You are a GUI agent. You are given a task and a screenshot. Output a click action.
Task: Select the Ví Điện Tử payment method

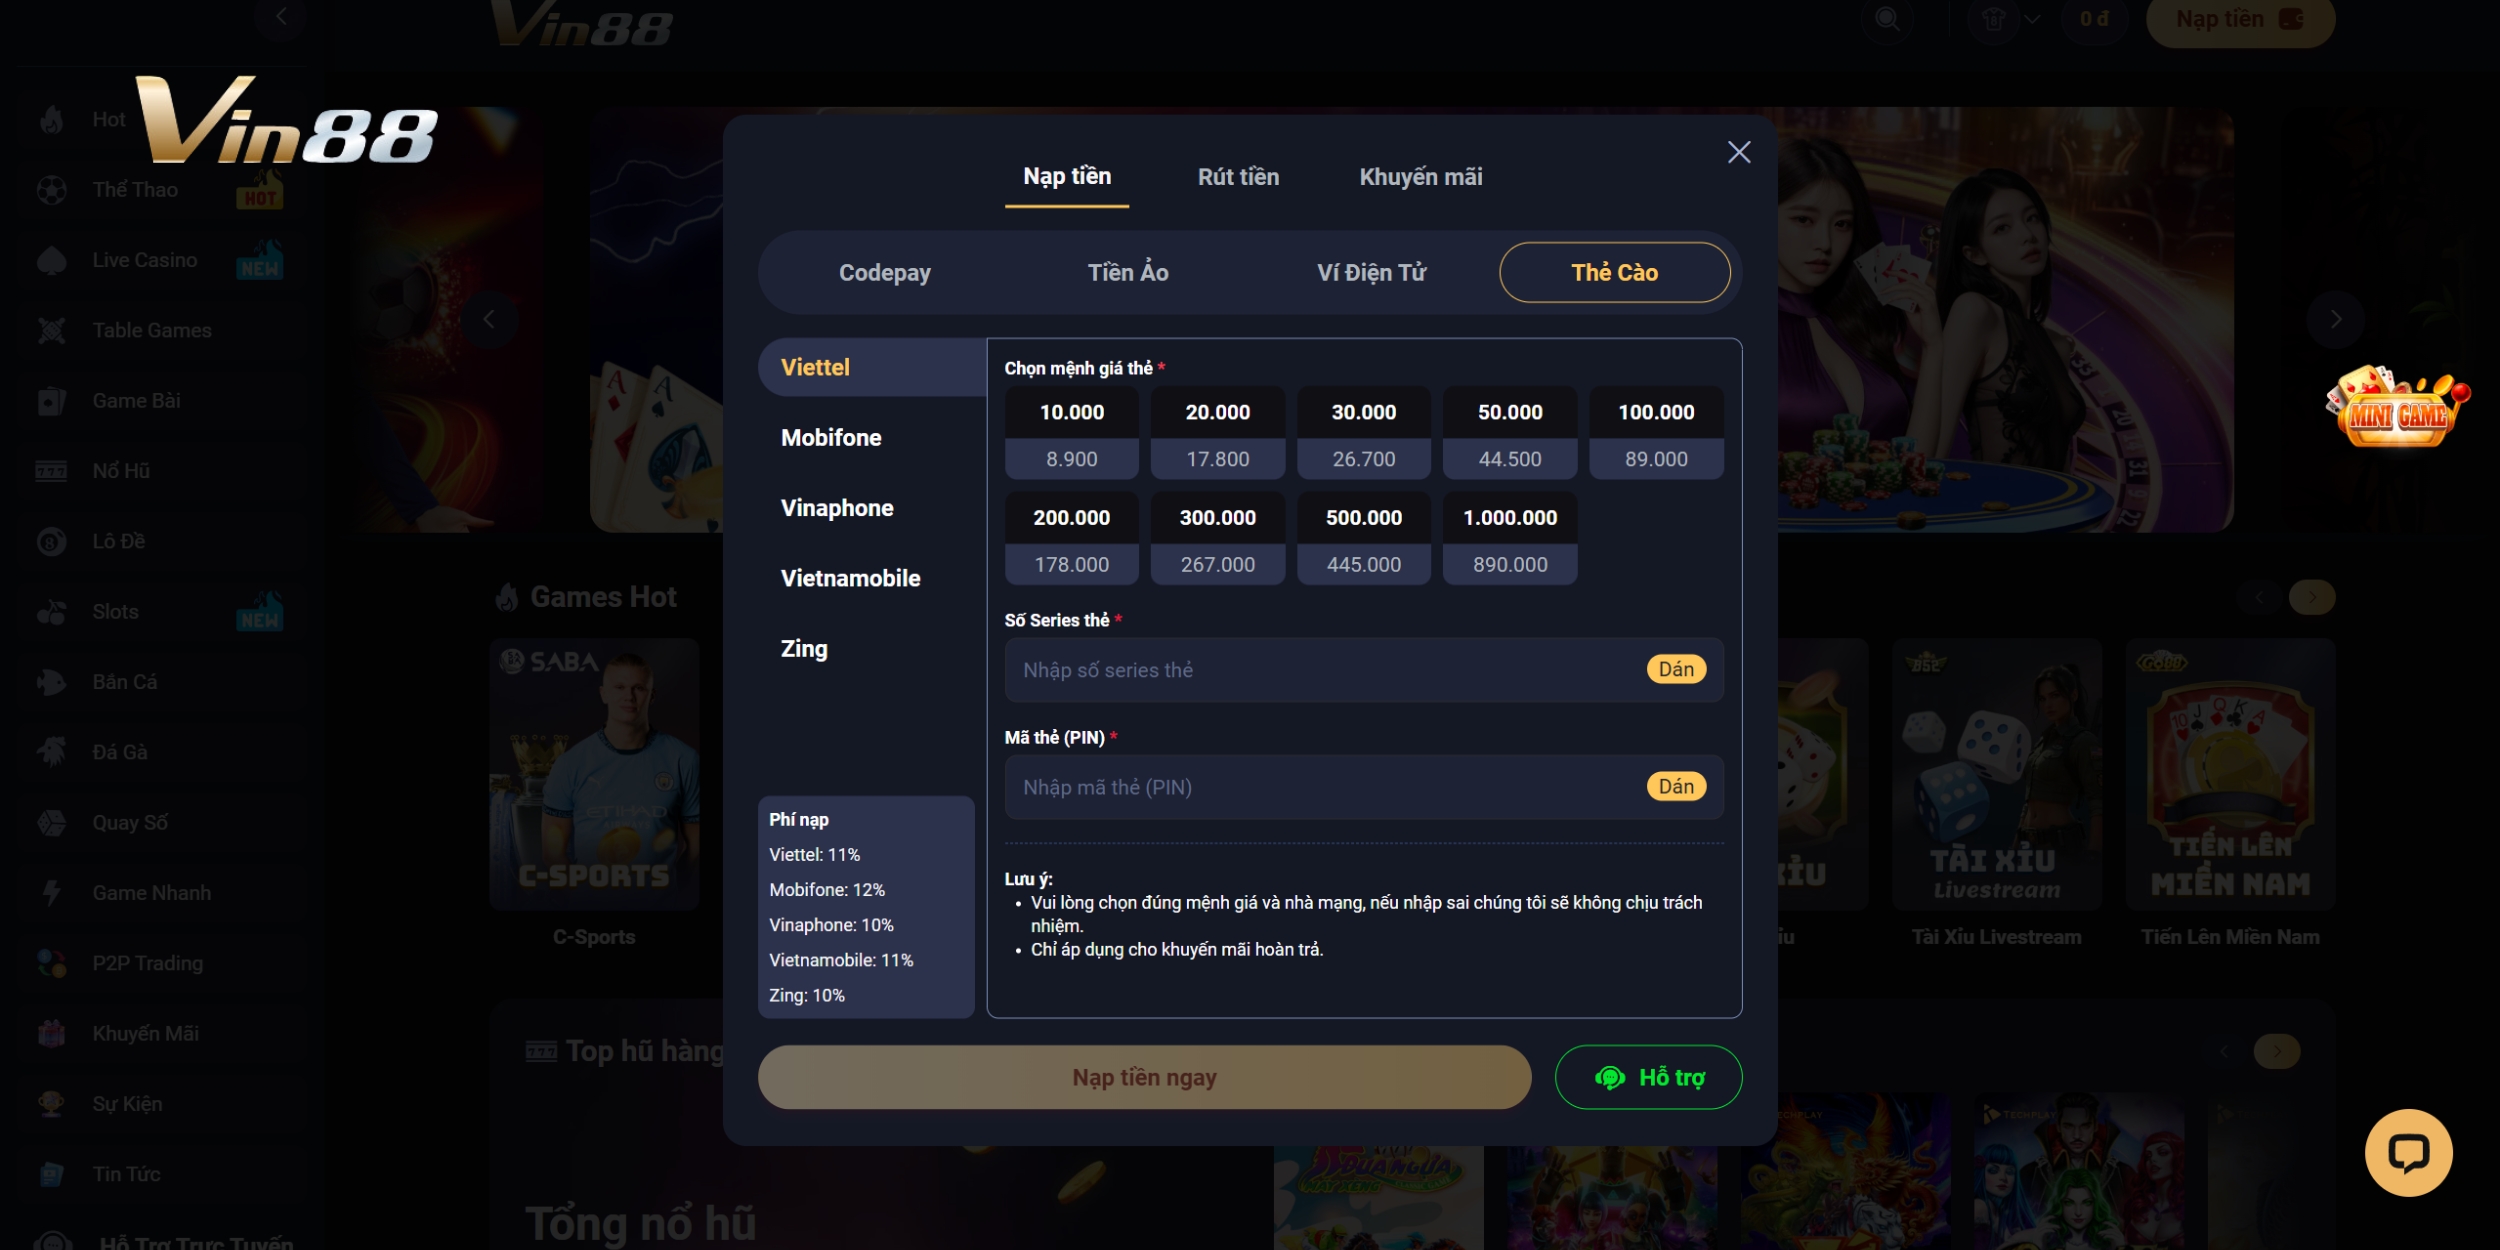1371,273
